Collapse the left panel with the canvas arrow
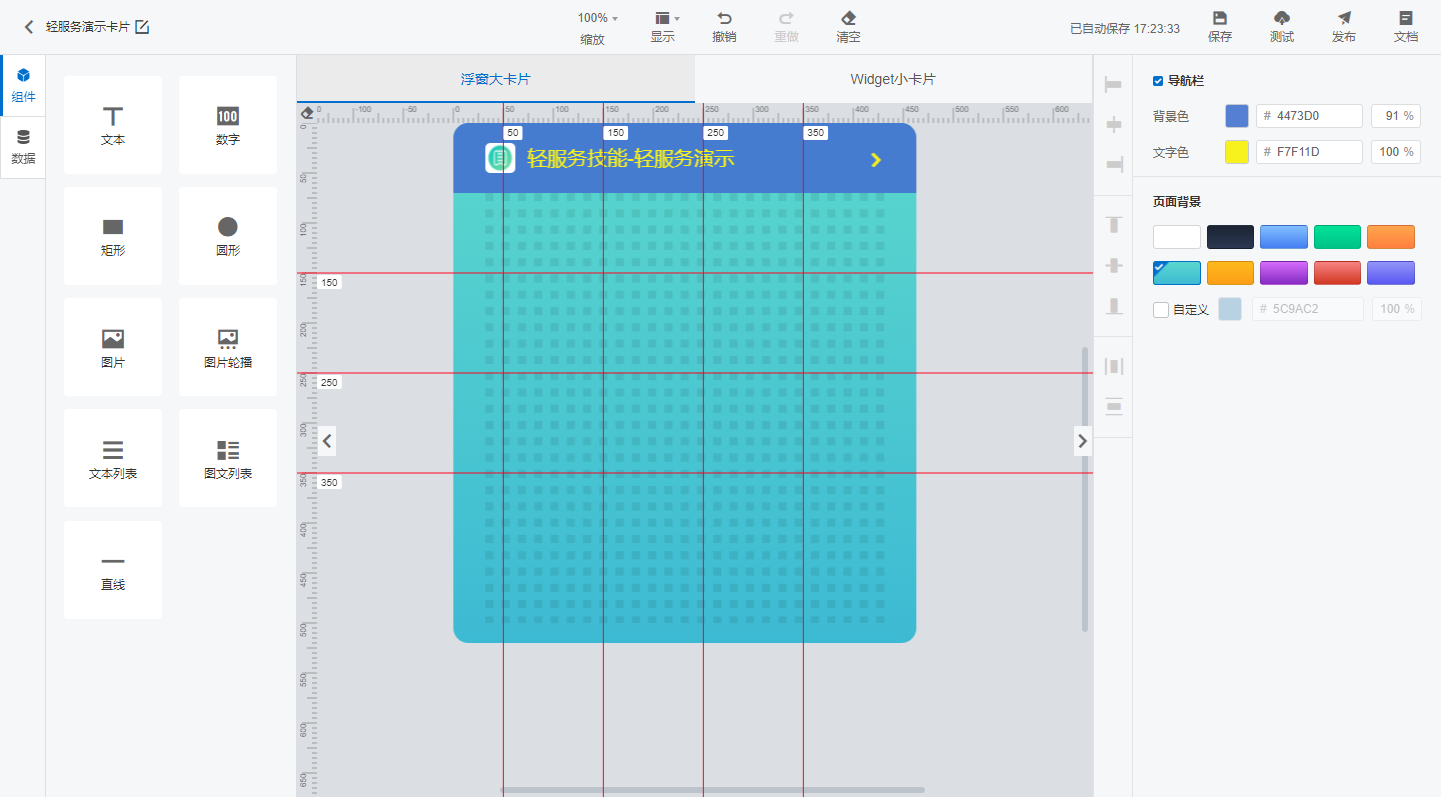Image resolution: width=1441 pixels, height=797 pixels. pyautogui.click(x=327, y=440)
